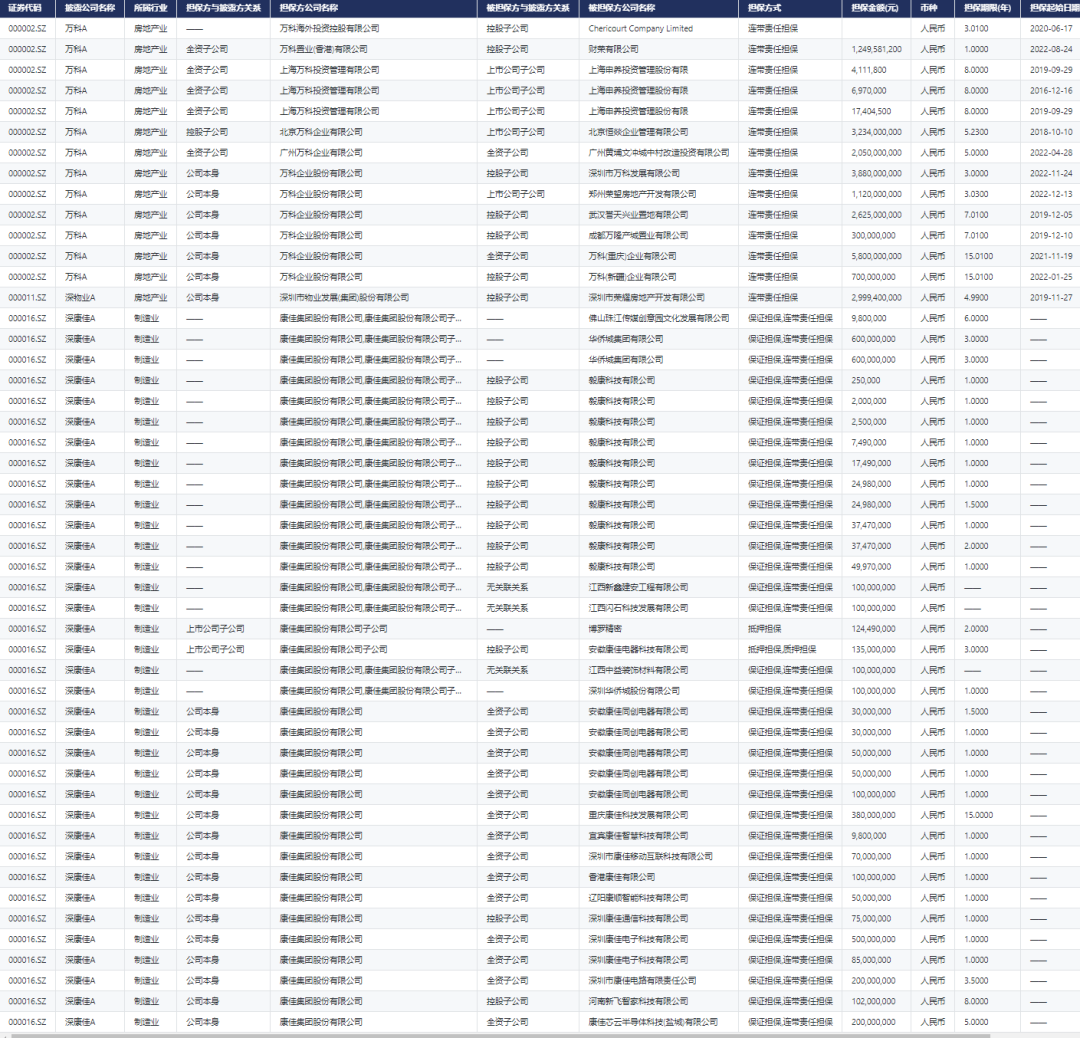1080x1038 pixels.
Task: Select the 江西新鑫建安工程有限公司 cell
Action: point(638,588)
